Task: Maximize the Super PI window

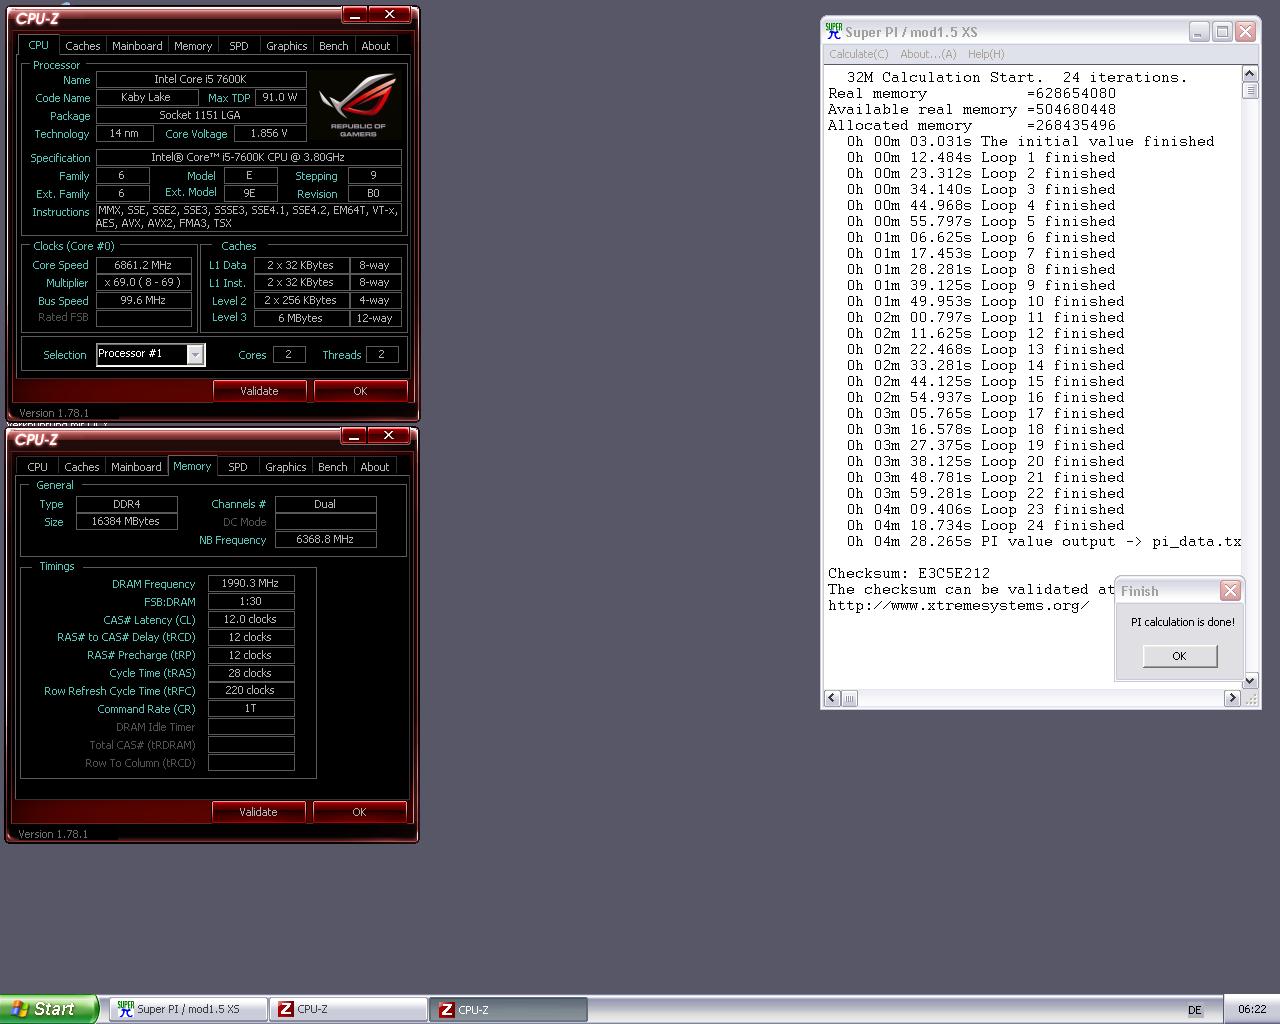Action: 1221,32
